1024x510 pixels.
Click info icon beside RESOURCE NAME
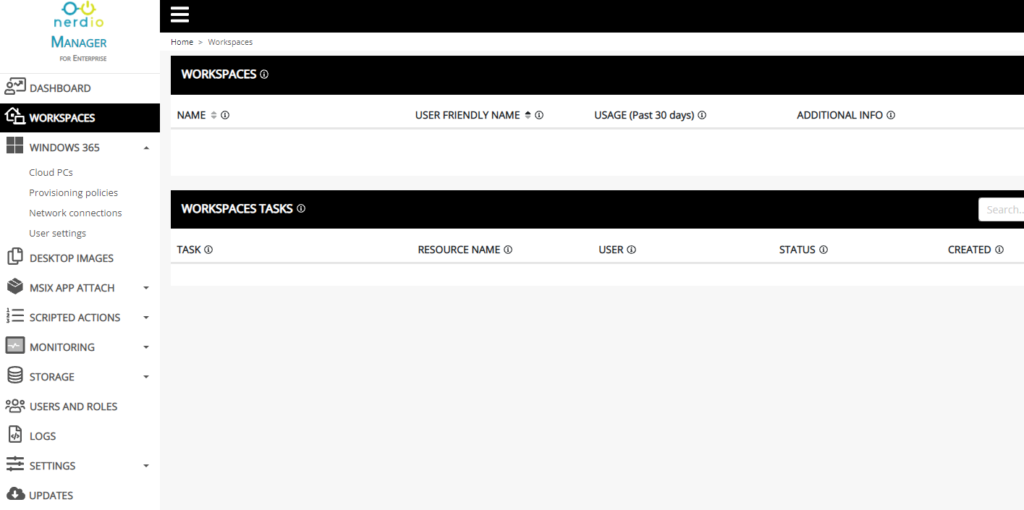pos(508,249)
